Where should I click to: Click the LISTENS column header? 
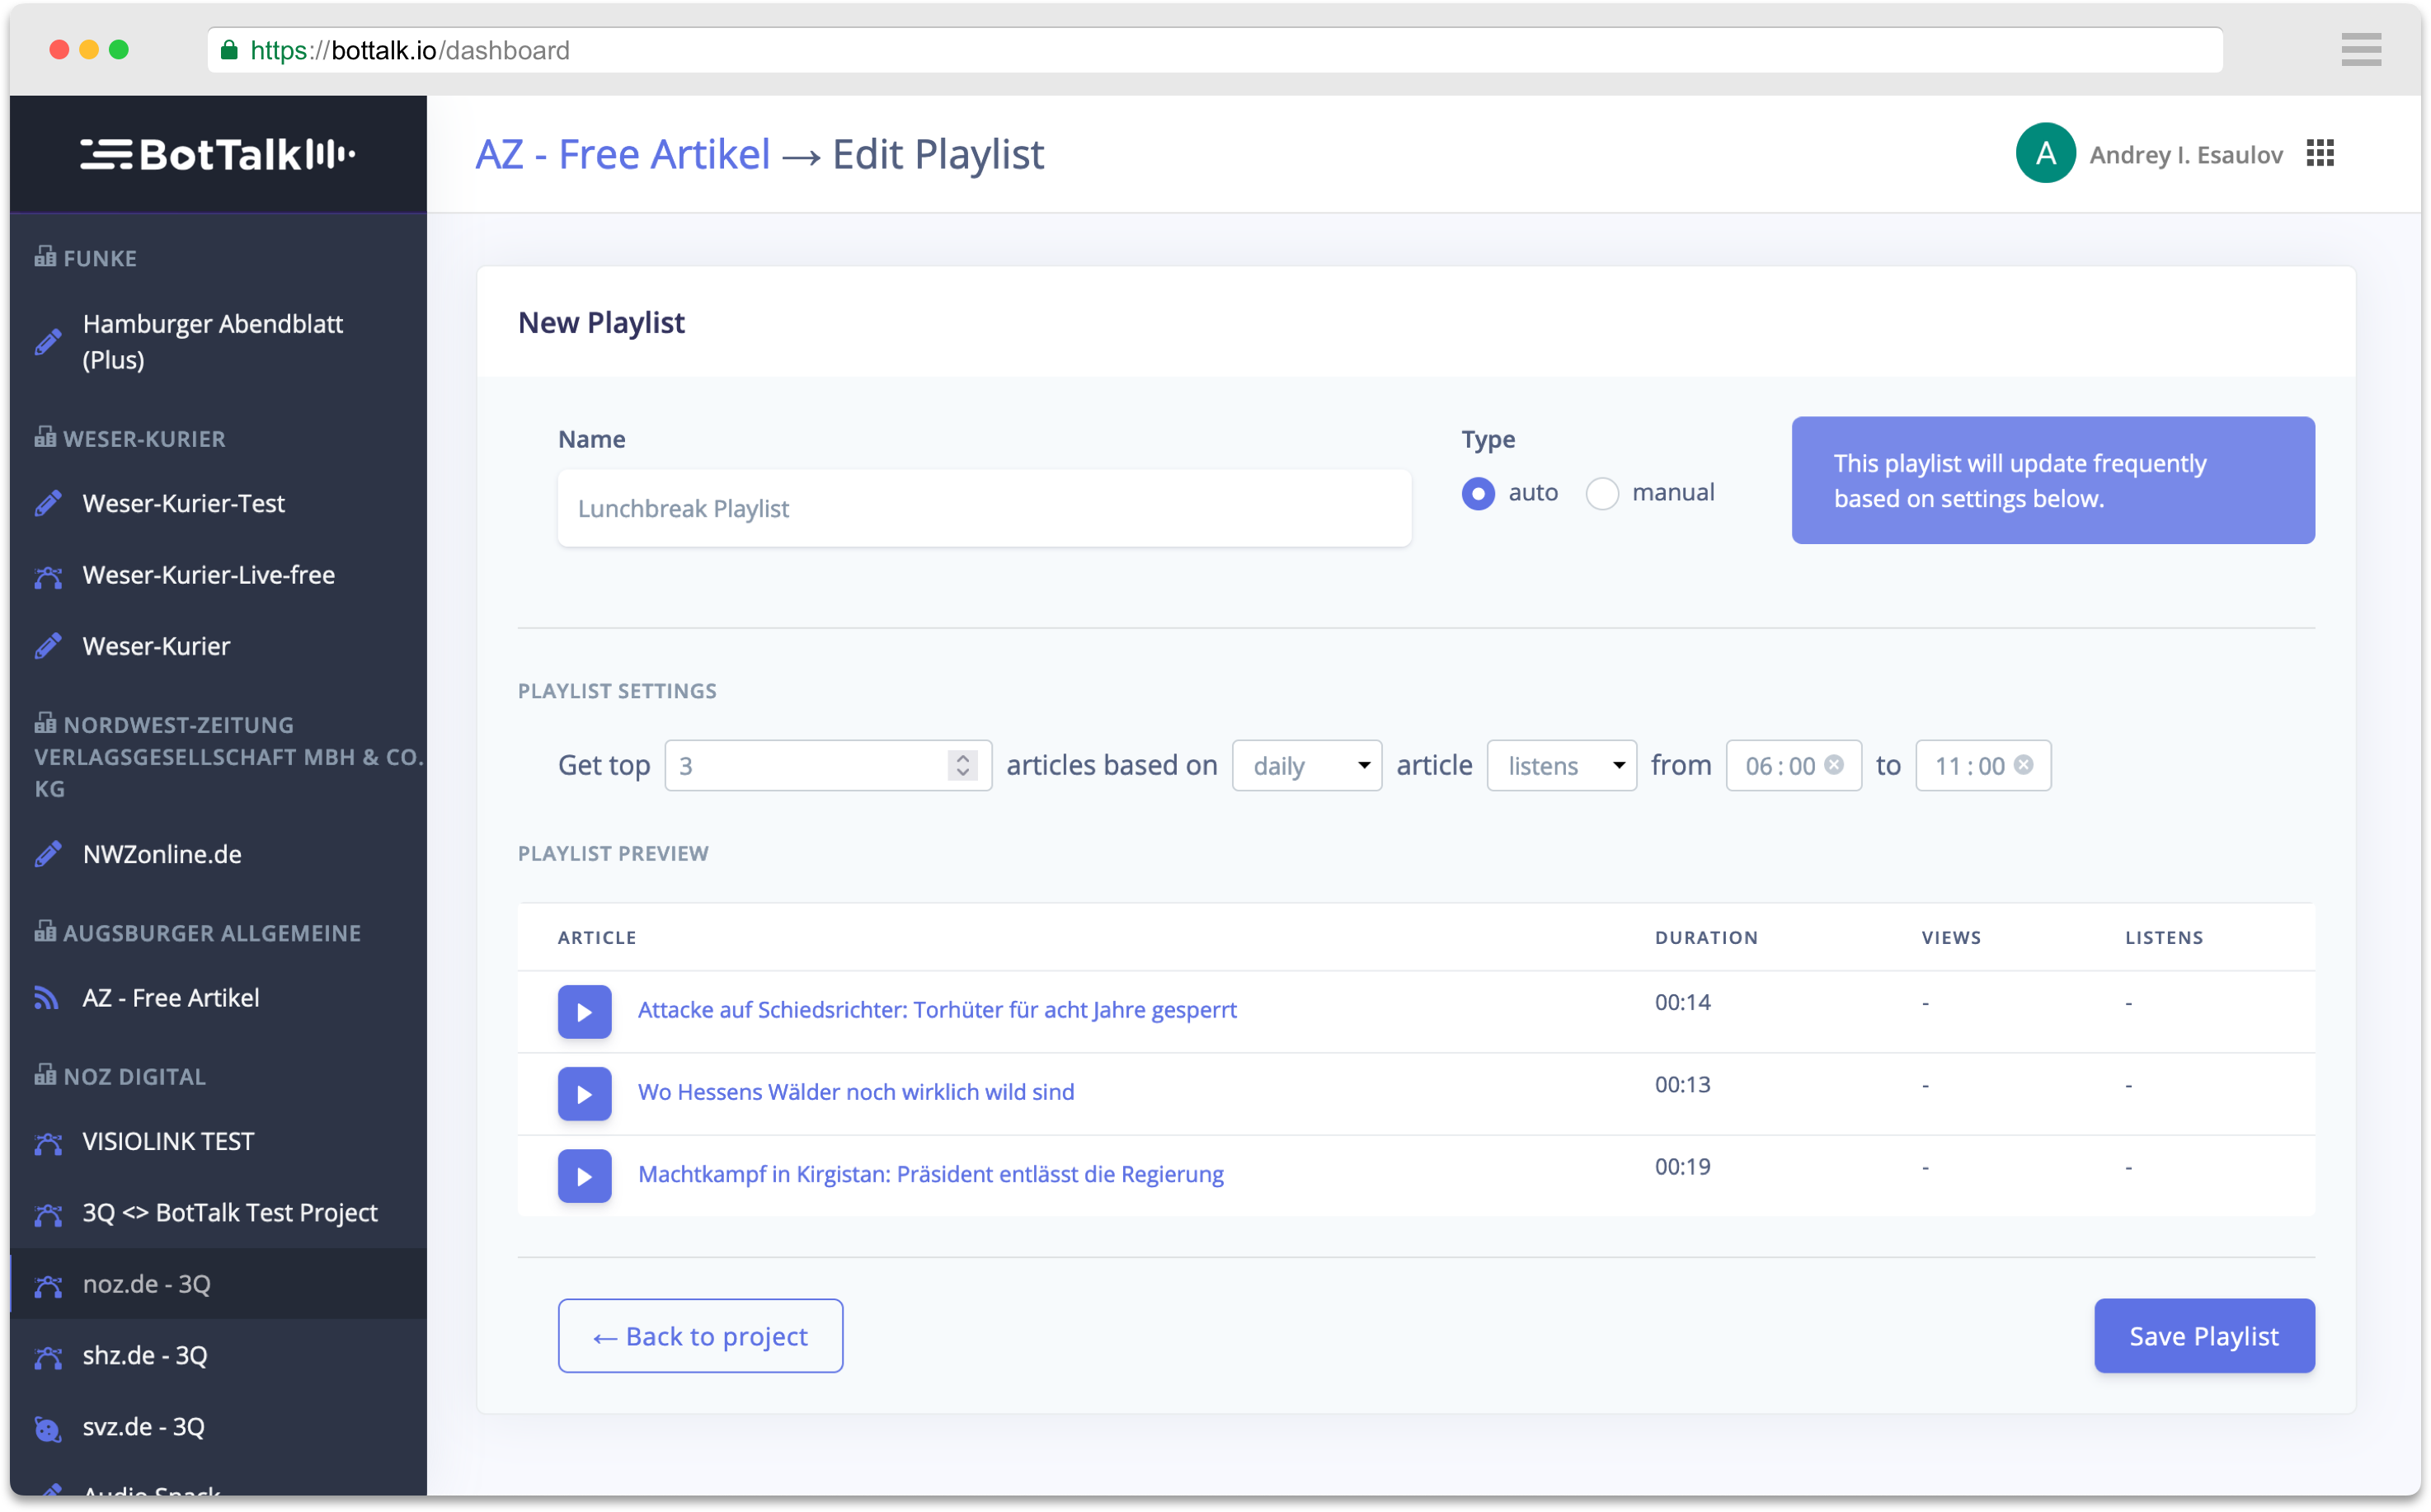coord(2163,937)
